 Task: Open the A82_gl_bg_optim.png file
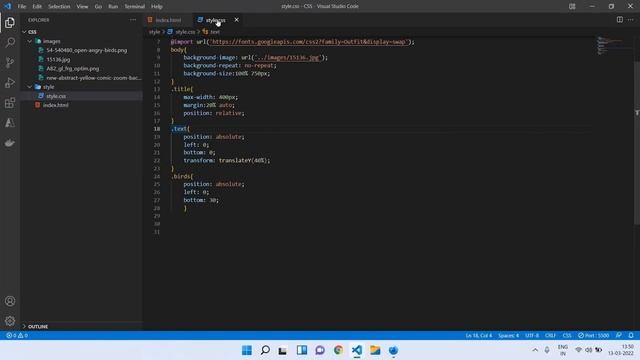pos(73,69)
